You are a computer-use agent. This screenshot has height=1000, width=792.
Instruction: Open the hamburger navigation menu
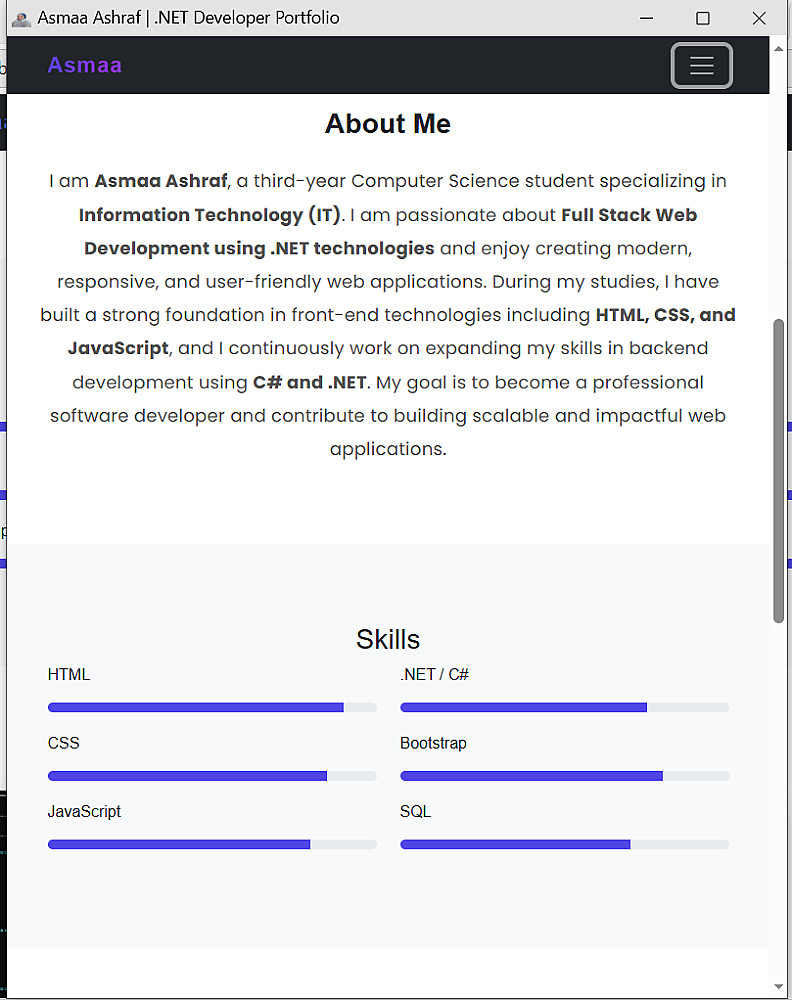pyautogui.click(x=701, y=66)
